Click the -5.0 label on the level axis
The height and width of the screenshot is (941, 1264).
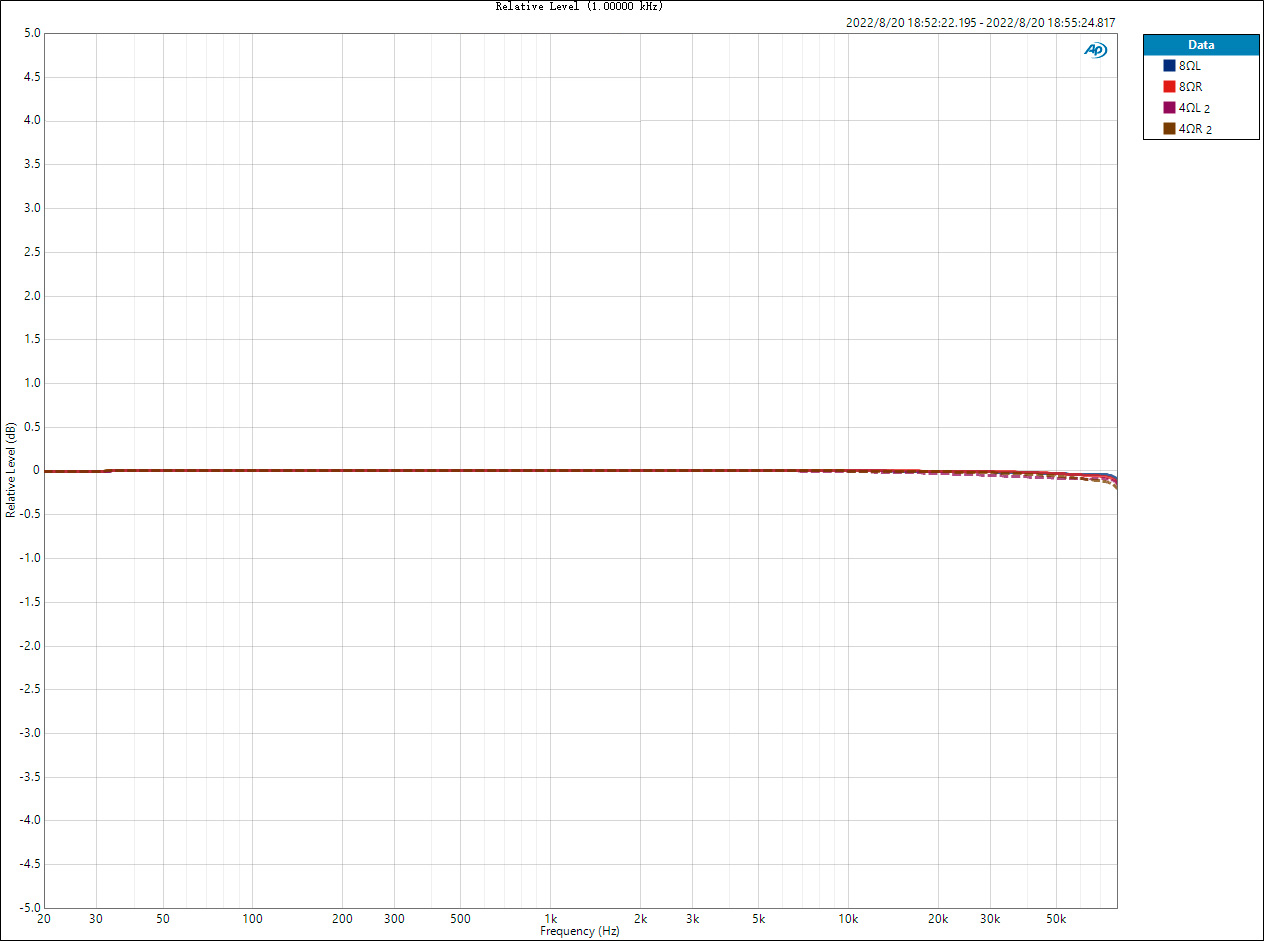point(30,908)
